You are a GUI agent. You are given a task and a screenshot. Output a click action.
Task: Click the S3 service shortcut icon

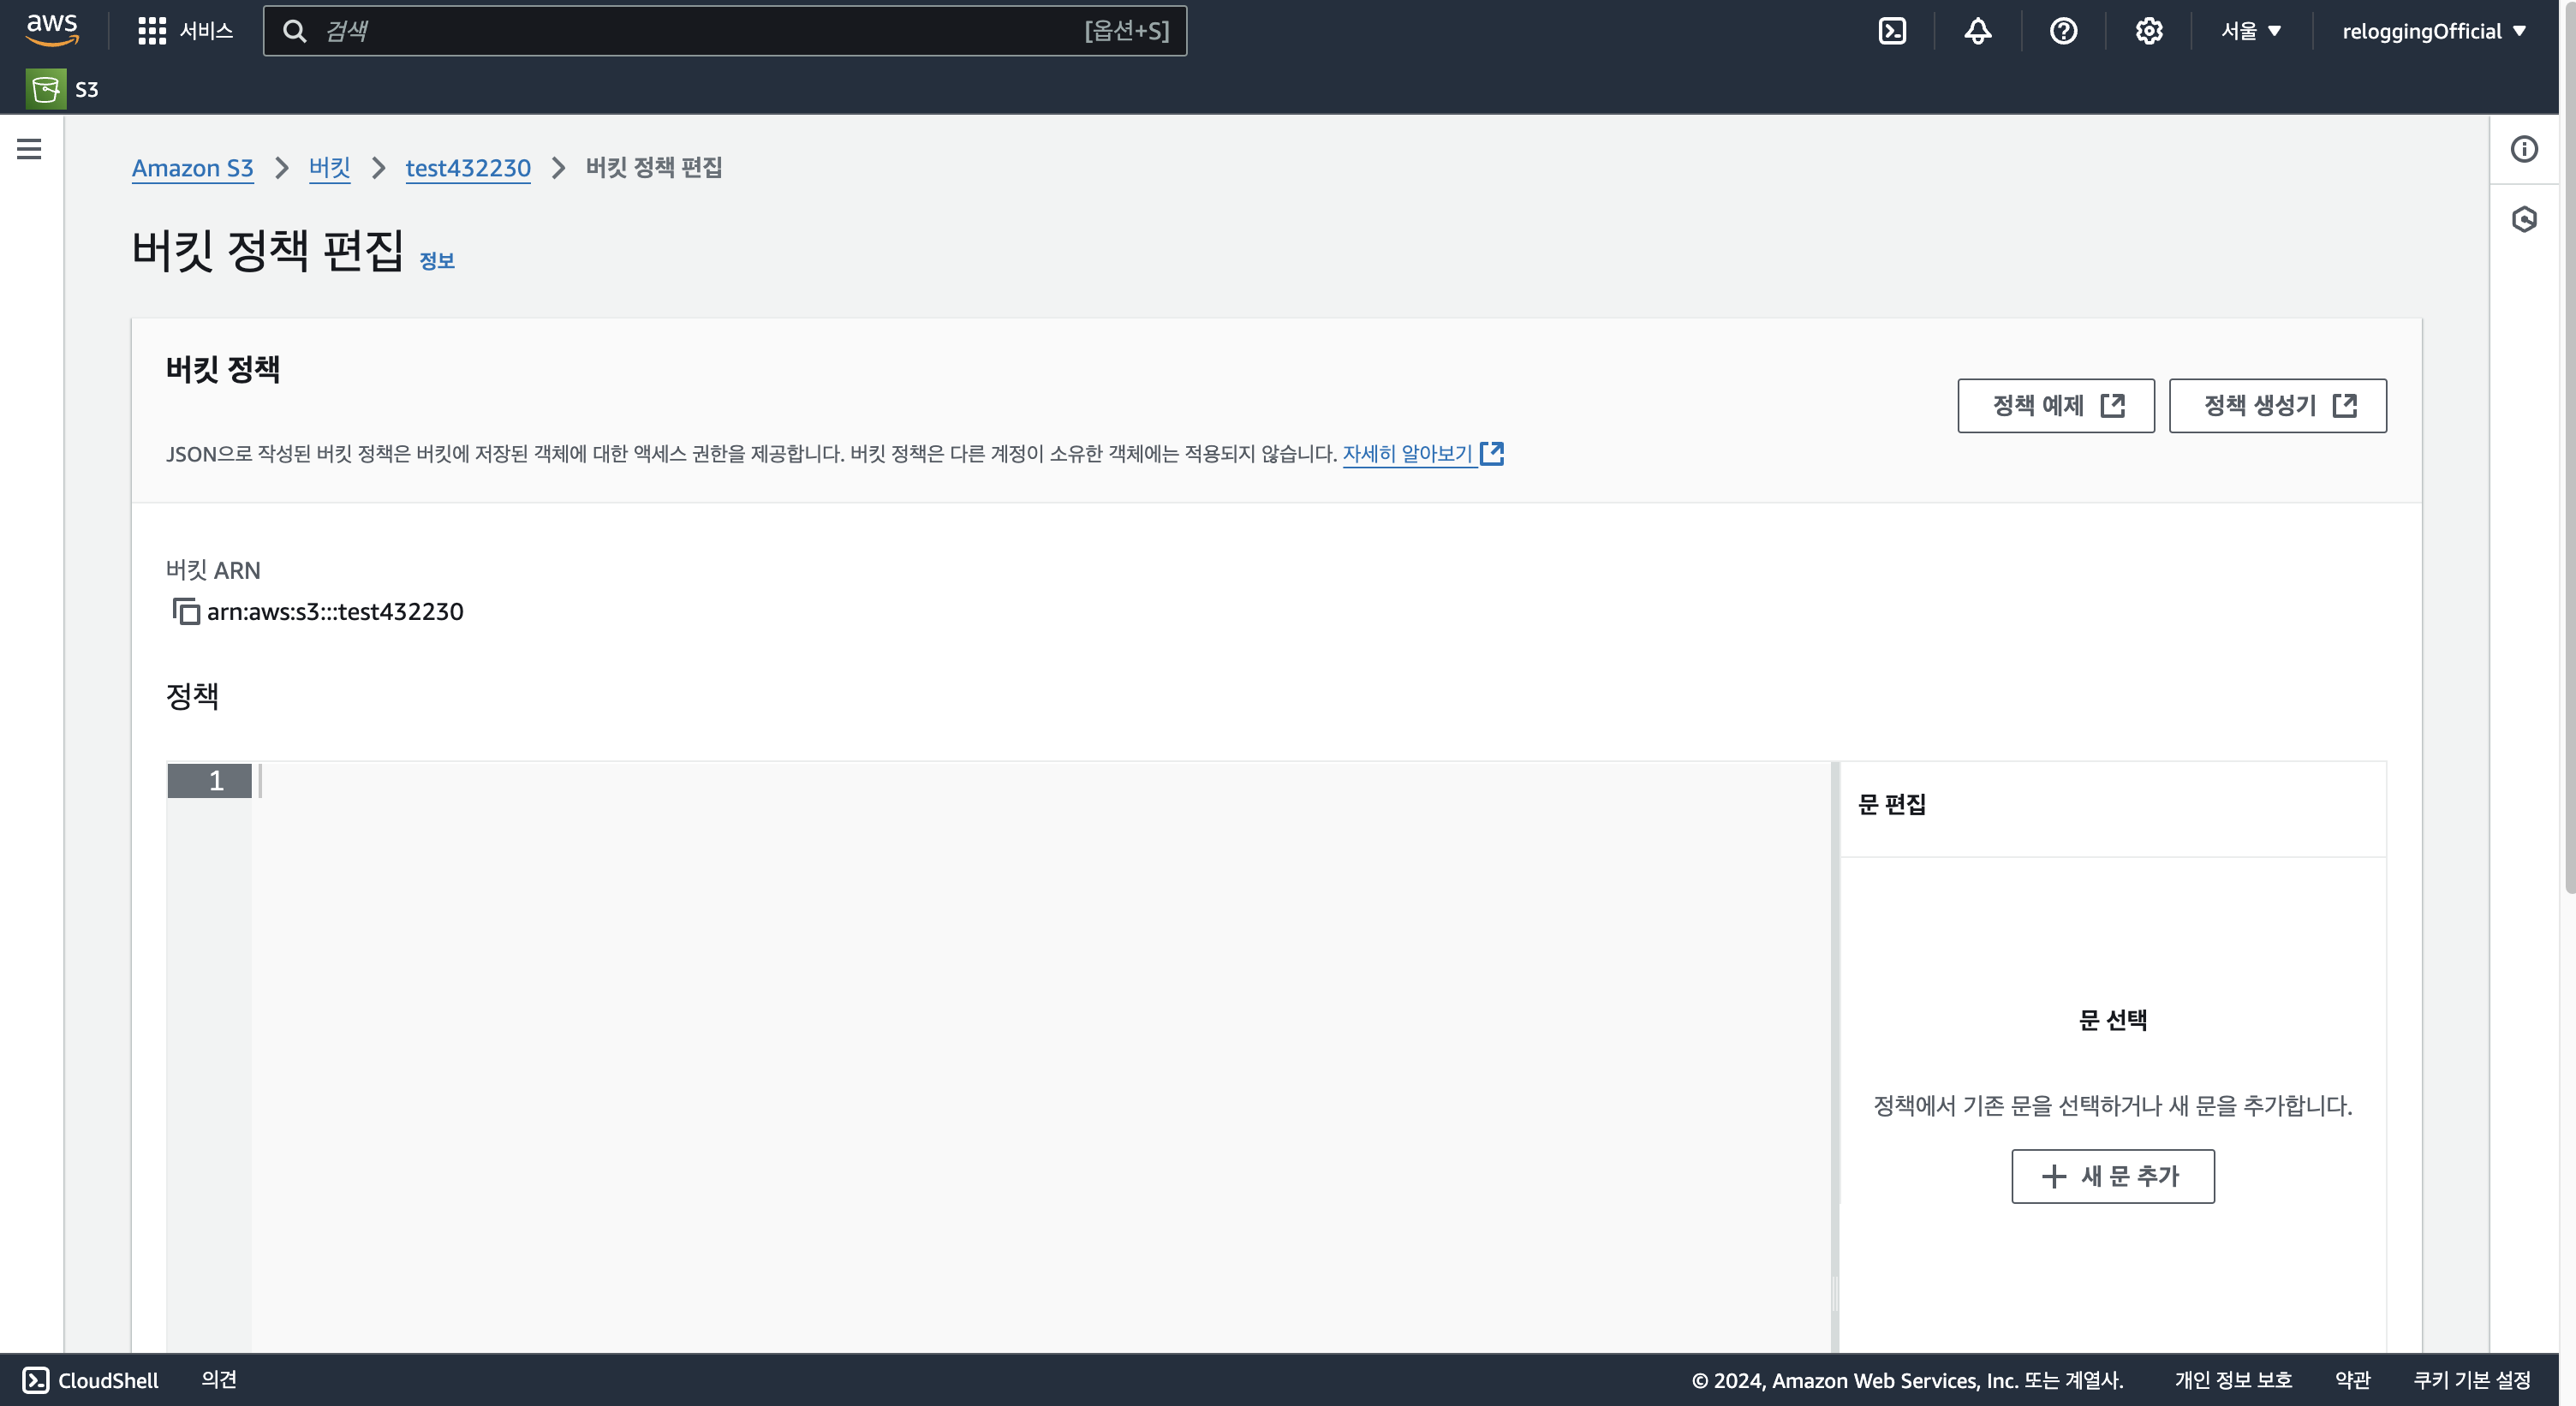pyautogui.click(x=46, y=89)
